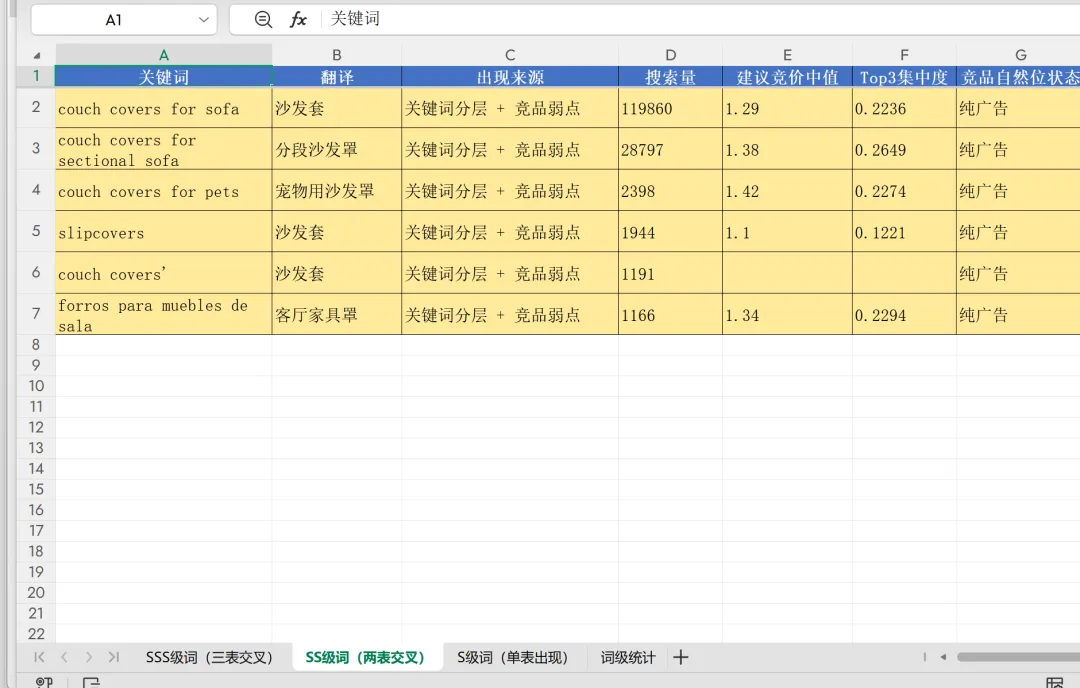
Task: Click concentration cell 0.2649
Action: [904, 149]
